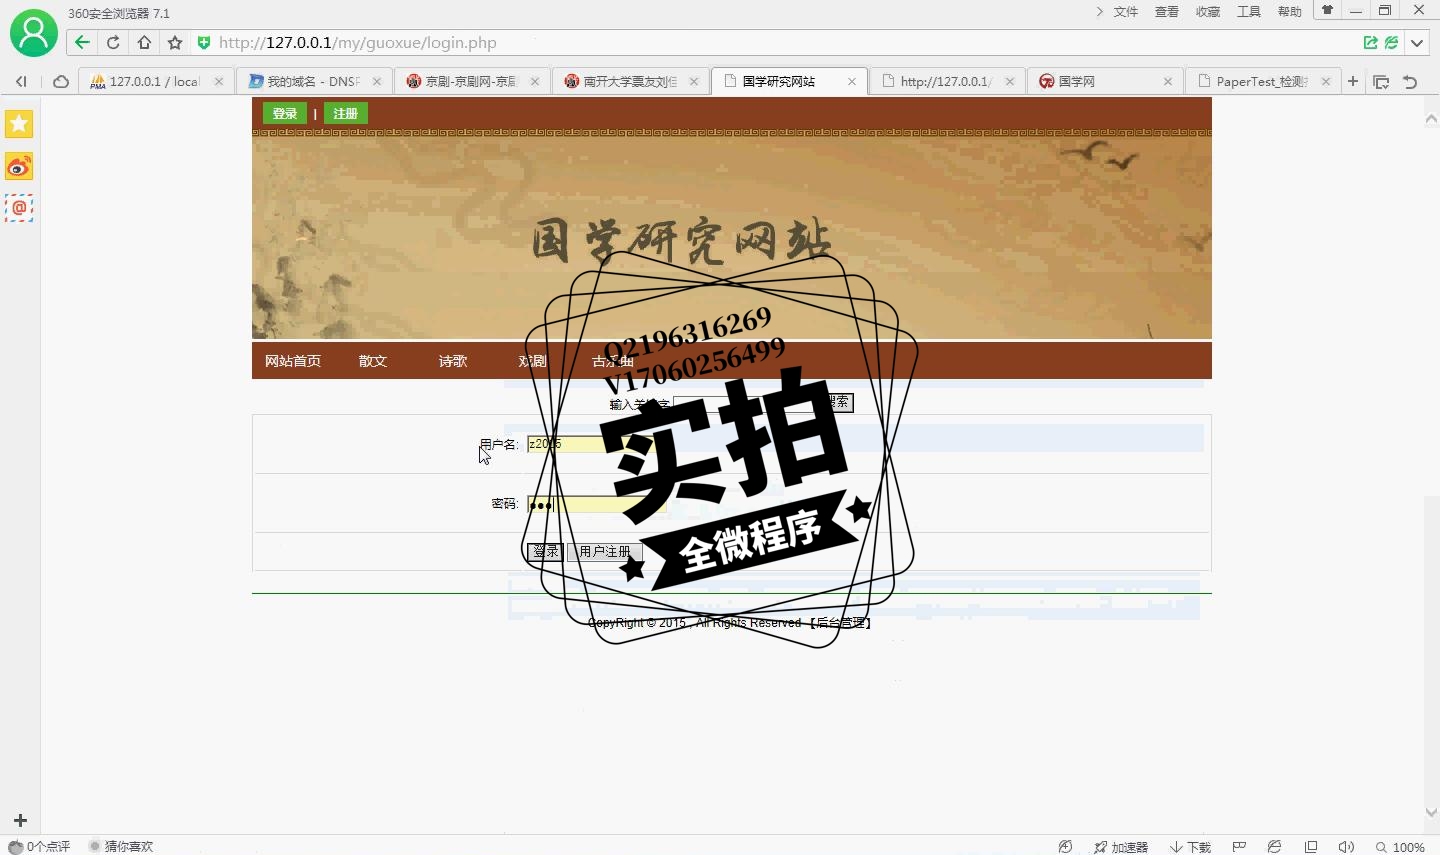Click the cloud icon beside tabs

click(x=61, y=82)
